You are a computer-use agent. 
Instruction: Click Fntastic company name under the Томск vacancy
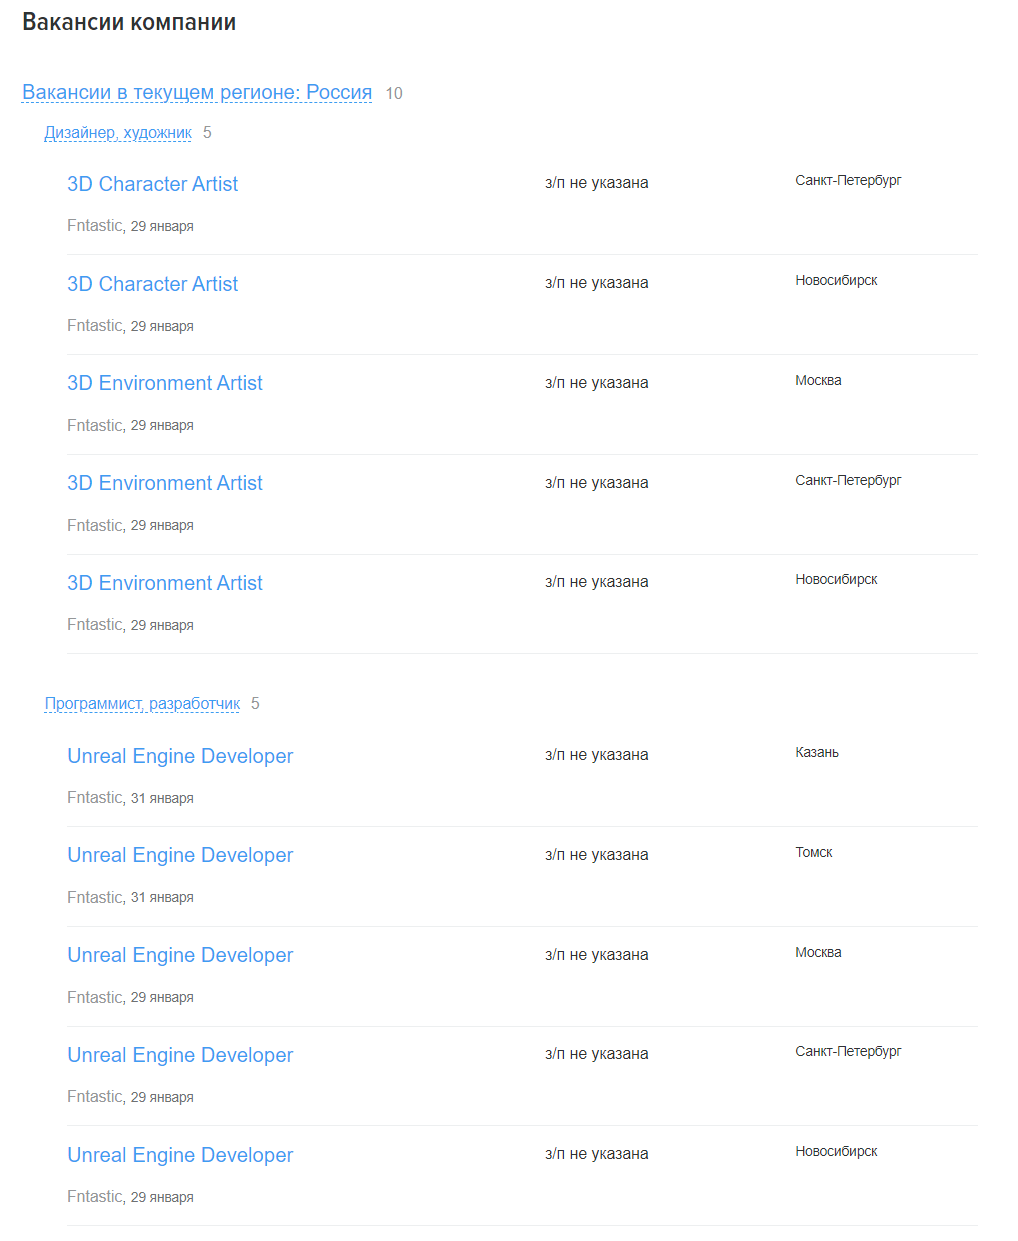(95, 898)
